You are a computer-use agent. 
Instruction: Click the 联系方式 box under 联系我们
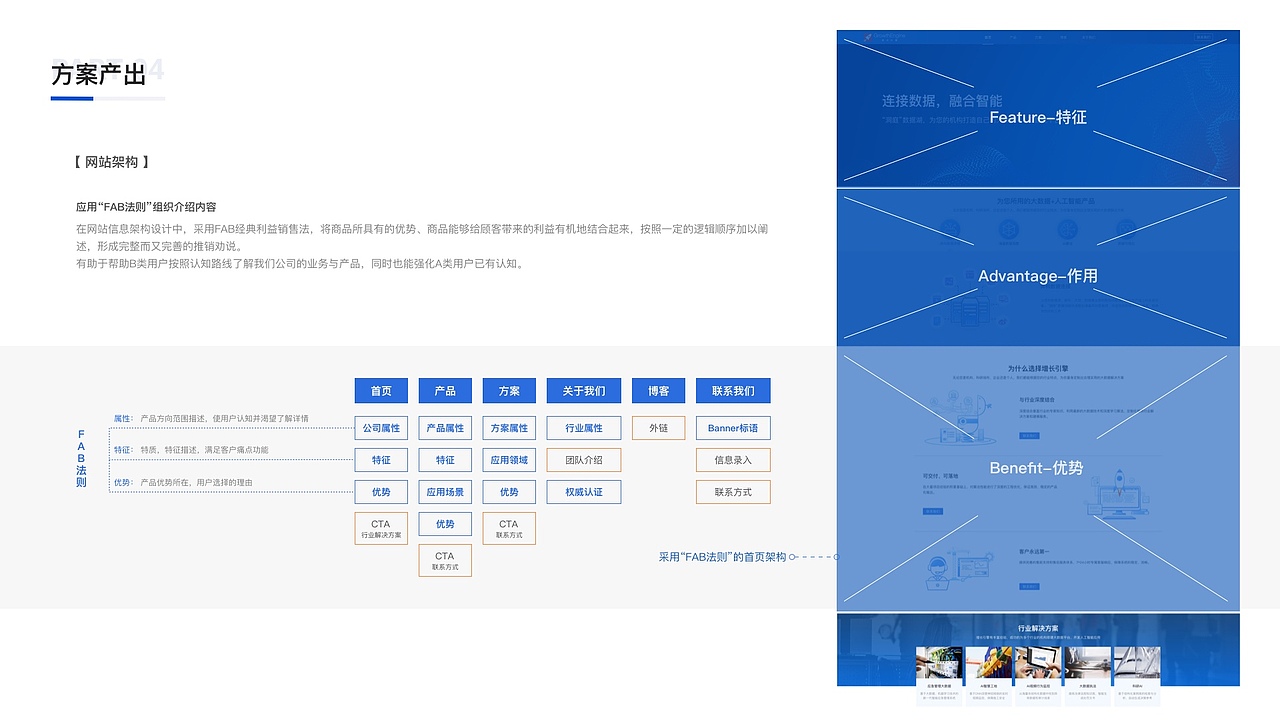click(734, 492)
